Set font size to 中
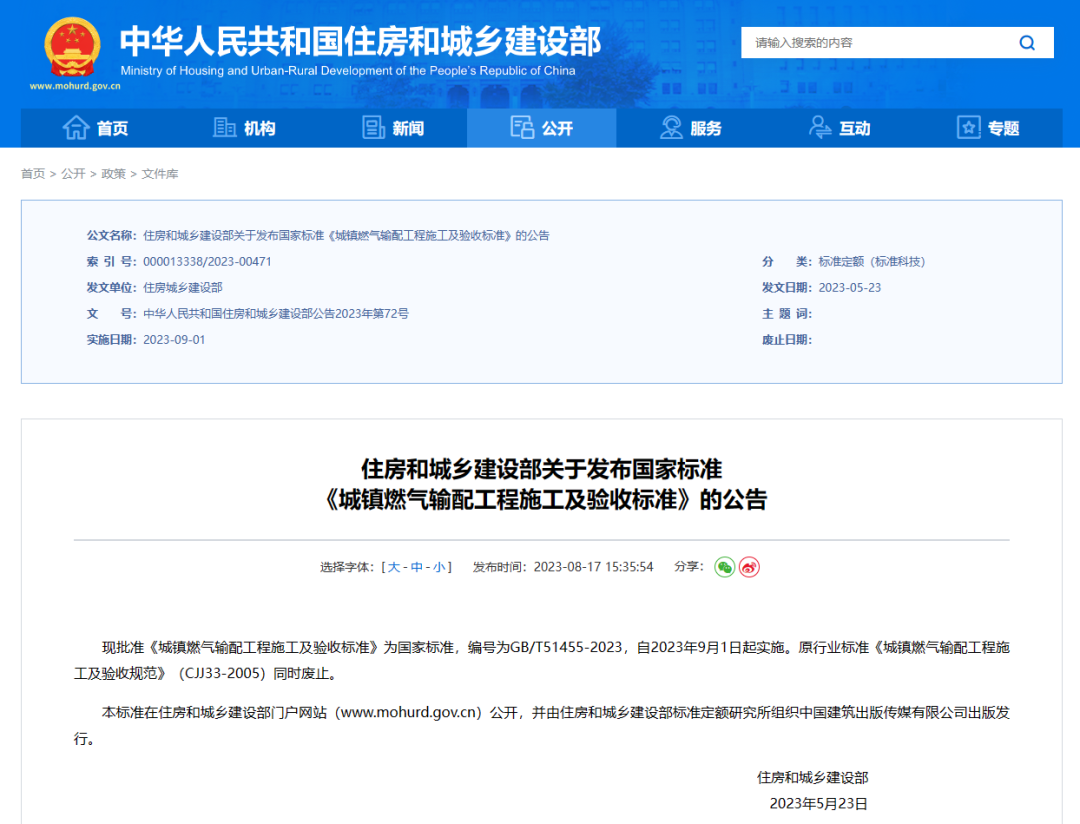 (417, 567)
